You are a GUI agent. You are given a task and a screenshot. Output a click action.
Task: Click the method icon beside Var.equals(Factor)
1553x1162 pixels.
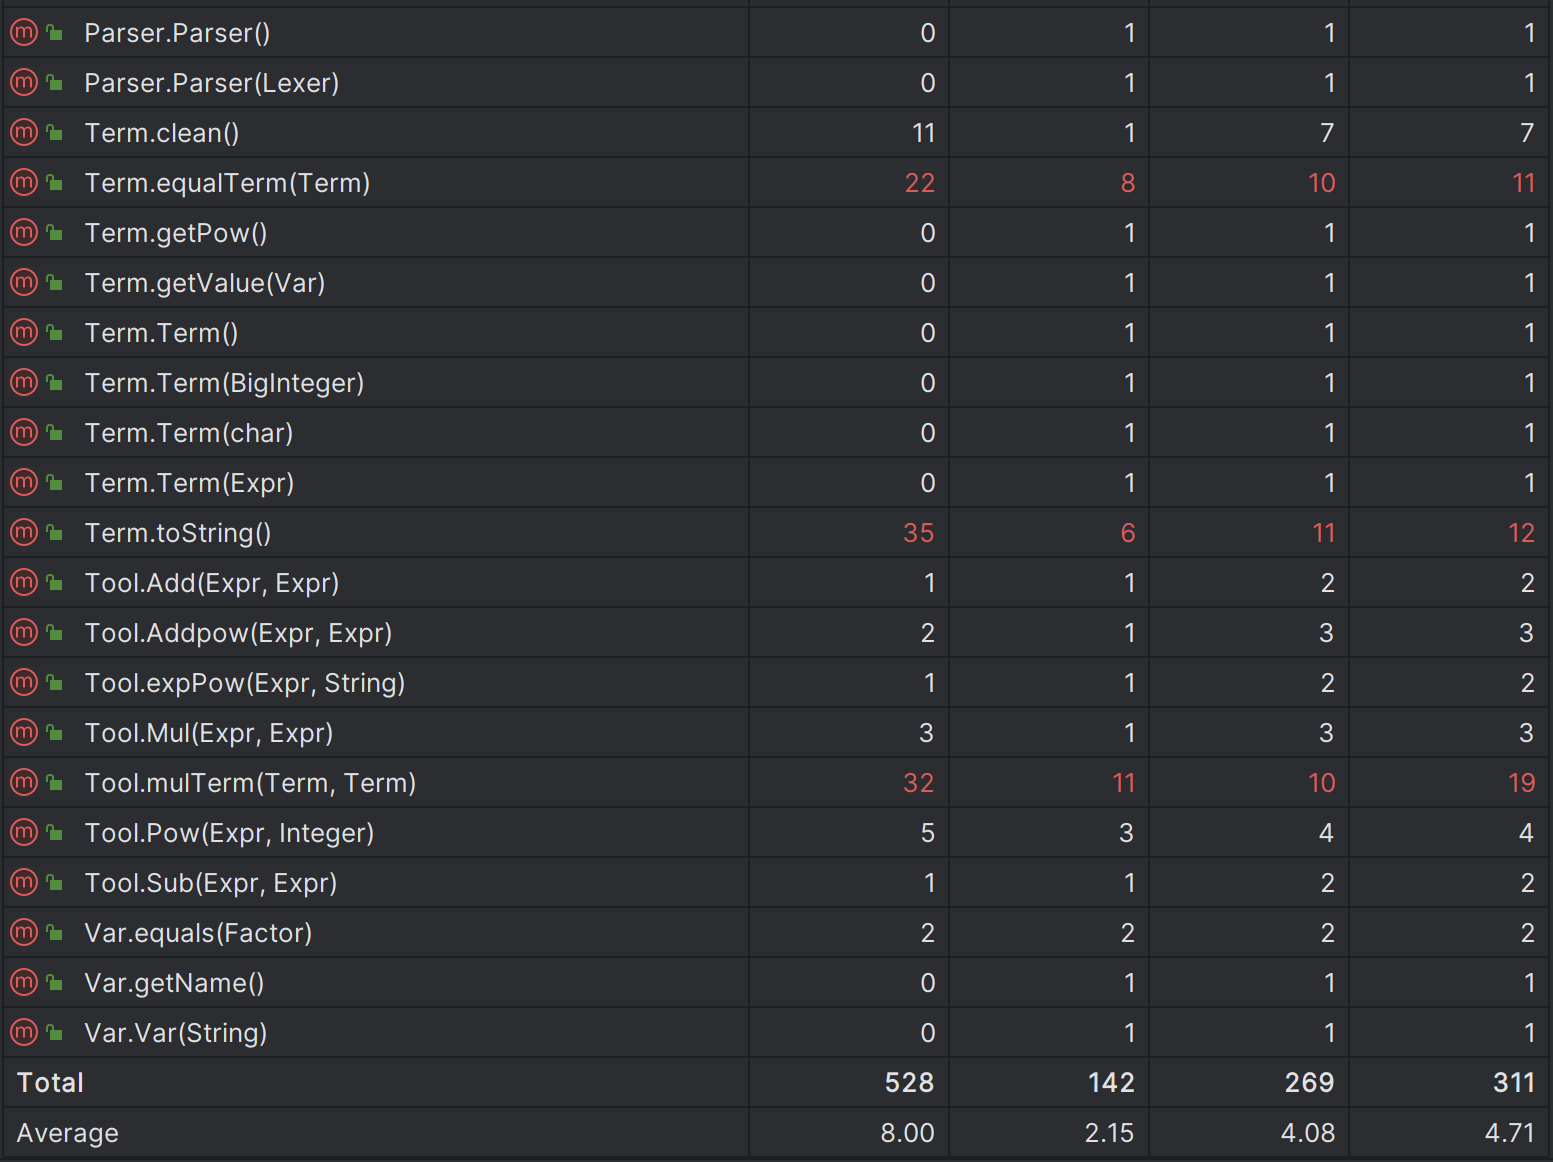coord(23,933)
